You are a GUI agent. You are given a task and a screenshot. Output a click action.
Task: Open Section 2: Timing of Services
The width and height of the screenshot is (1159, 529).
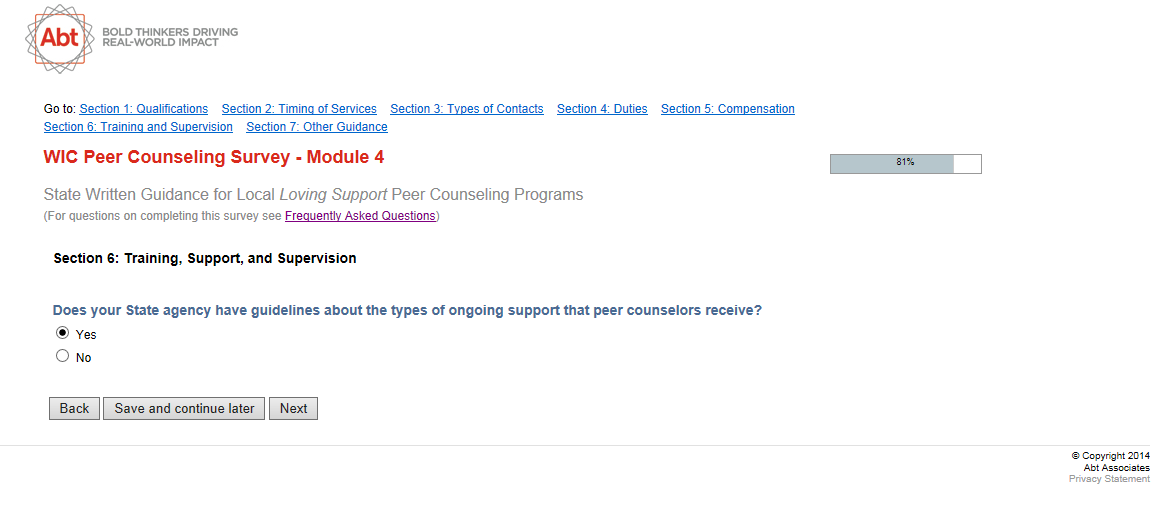pyautogui.click(x=299, y=109)
